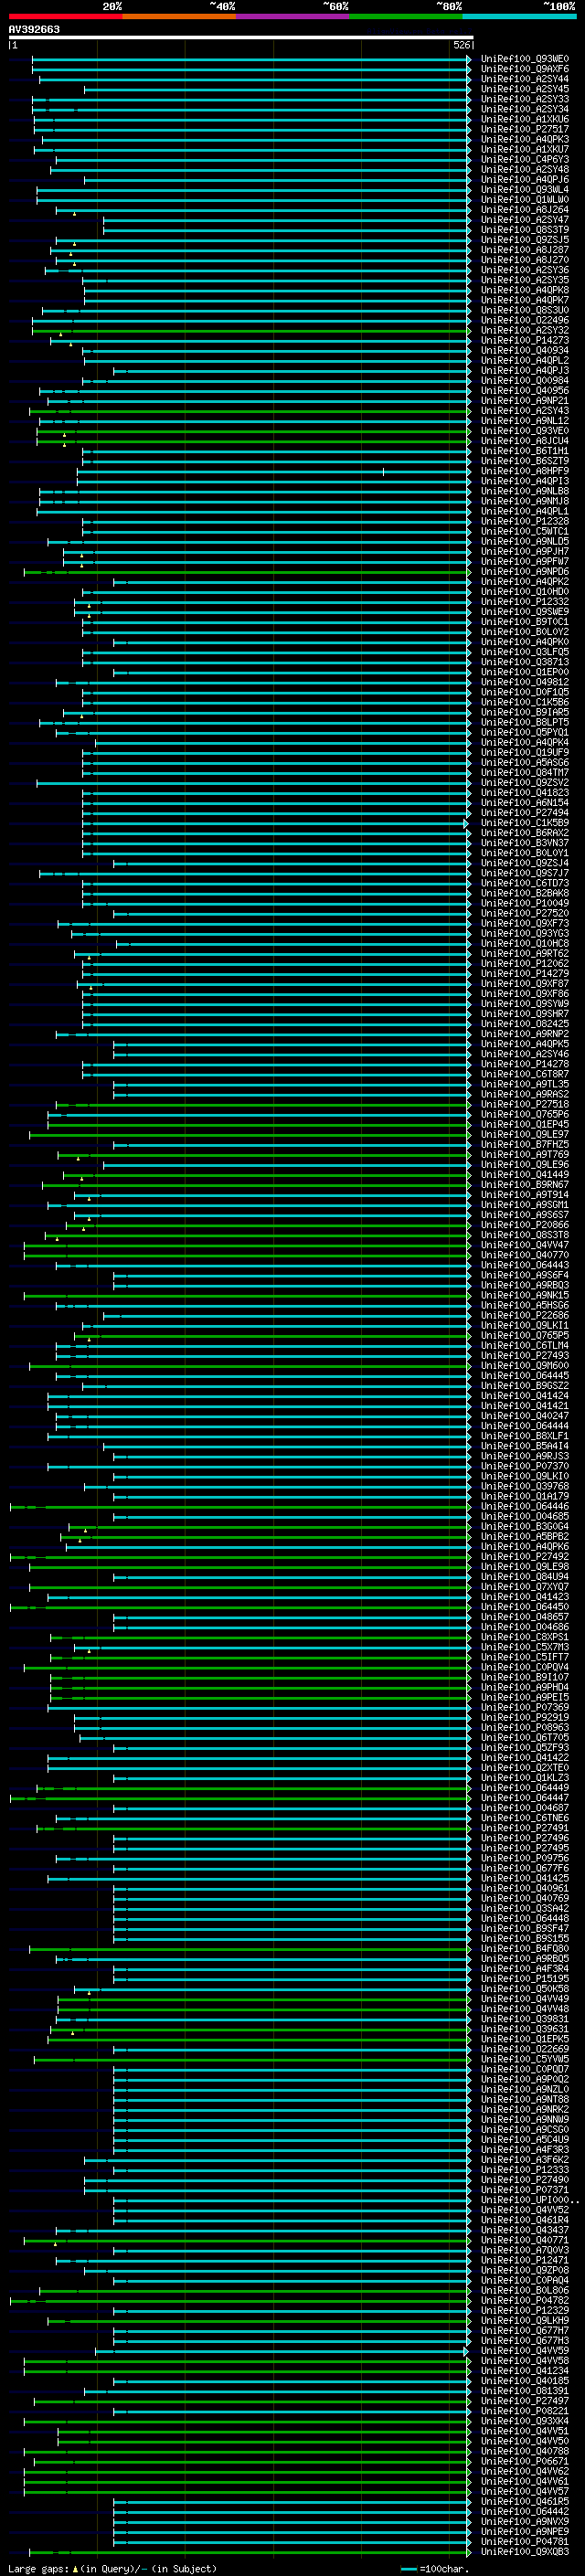Select the UniRef100_A9RT62 label
This screenshot has height=2576, width=585.
(x=525, y=953)
